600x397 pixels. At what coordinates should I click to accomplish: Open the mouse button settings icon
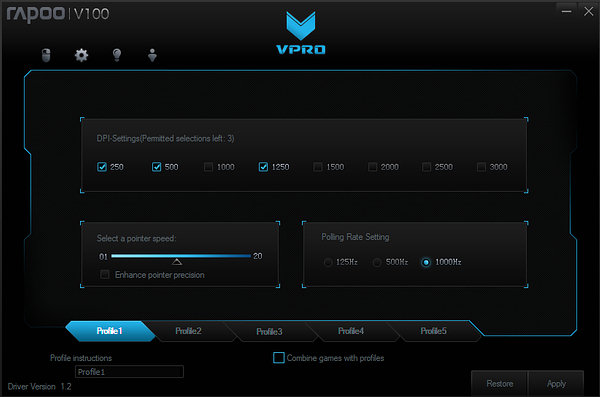46,55
